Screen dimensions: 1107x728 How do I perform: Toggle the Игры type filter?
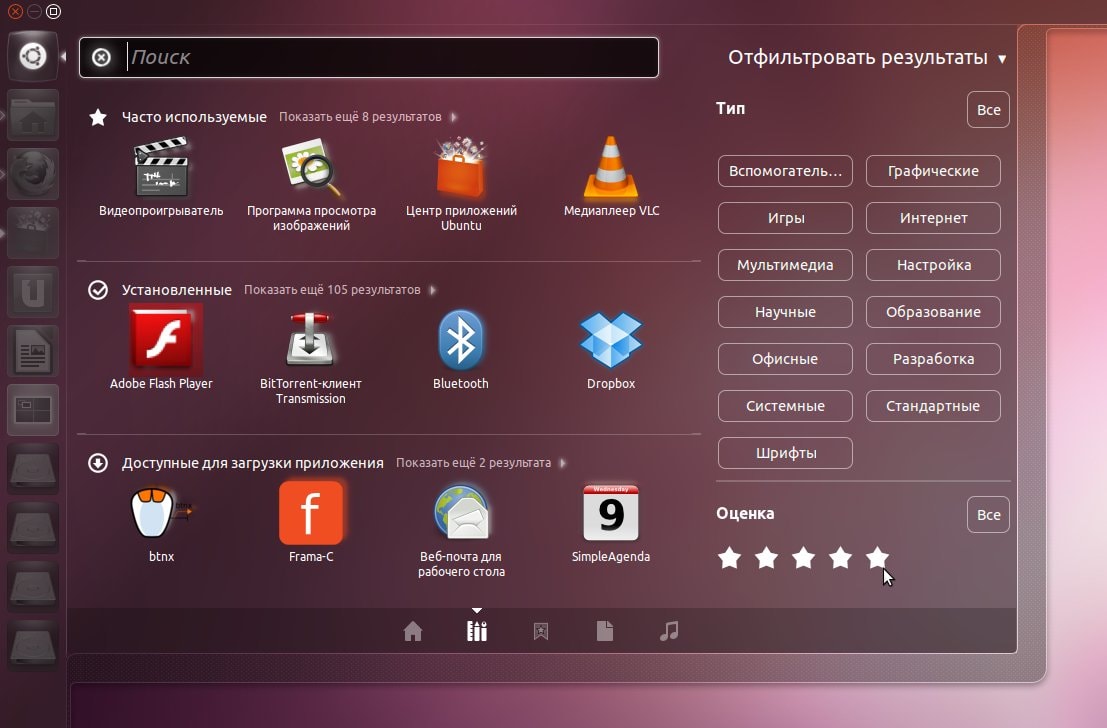pos(785,218)
